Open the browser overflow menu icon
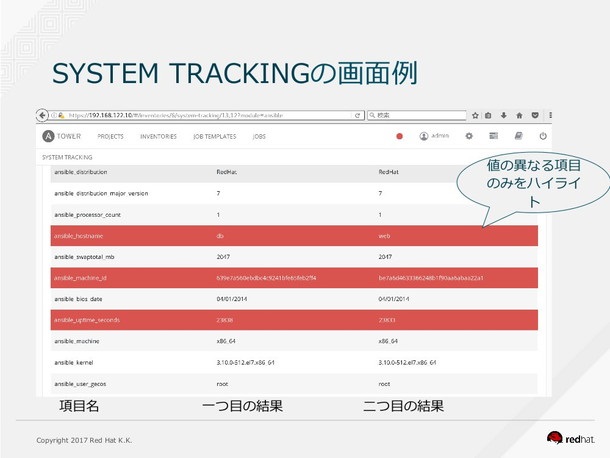 tap(550, 115)
